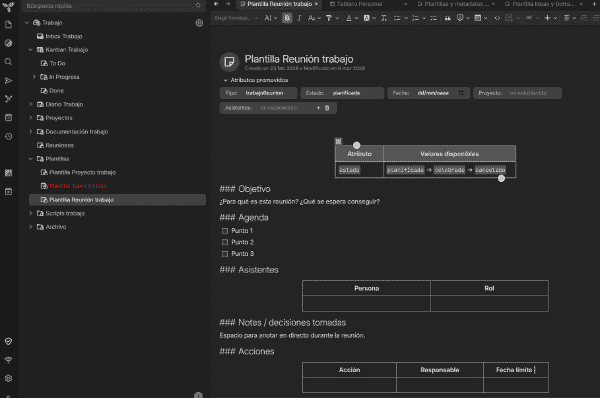This screenshot has width=600, height=398.
Task: Open tree settings icon beside Trabajo
Action: click(199, 23)
